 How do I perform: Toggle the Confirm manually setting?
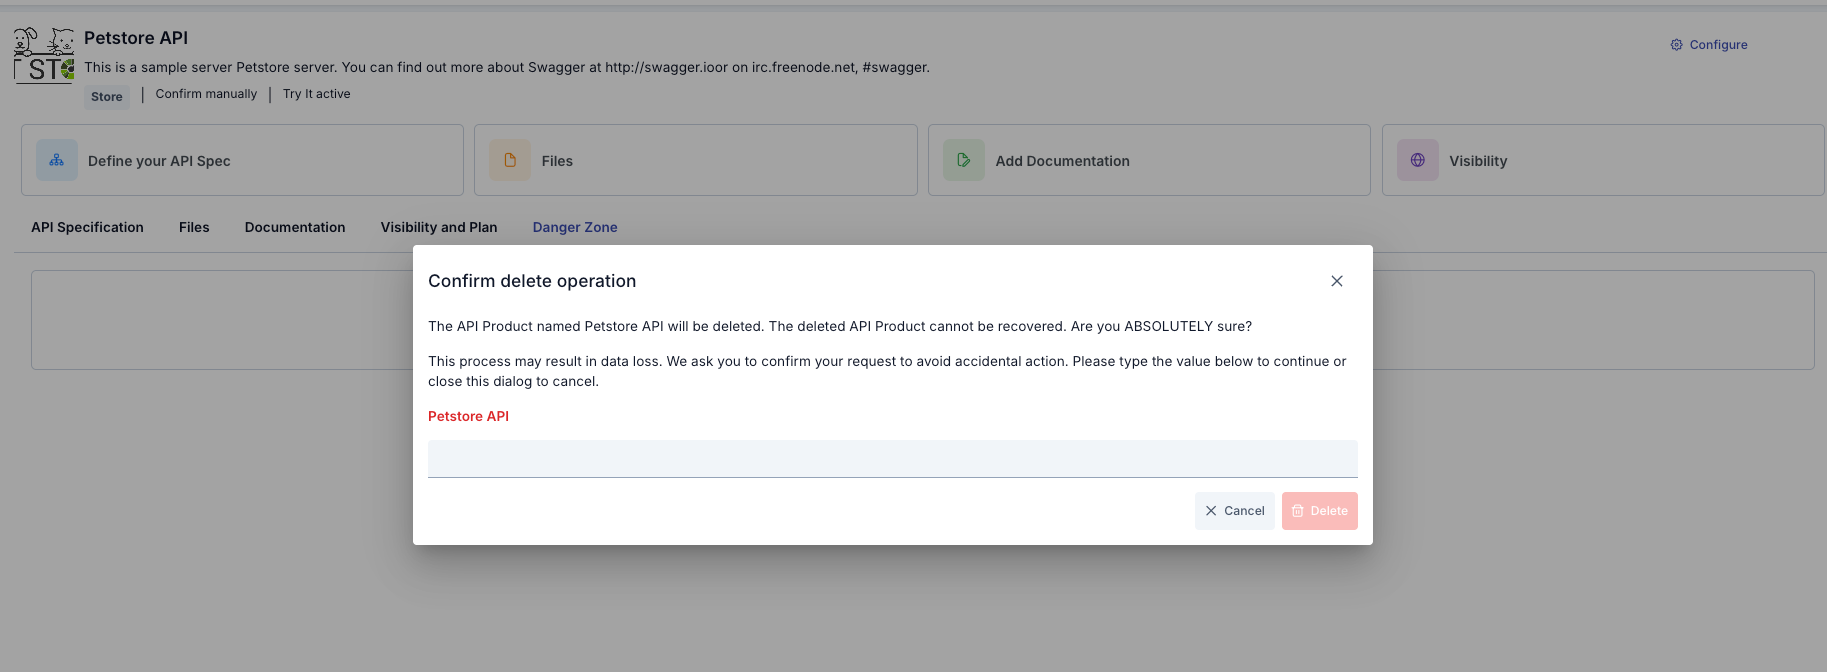point(205,93)
